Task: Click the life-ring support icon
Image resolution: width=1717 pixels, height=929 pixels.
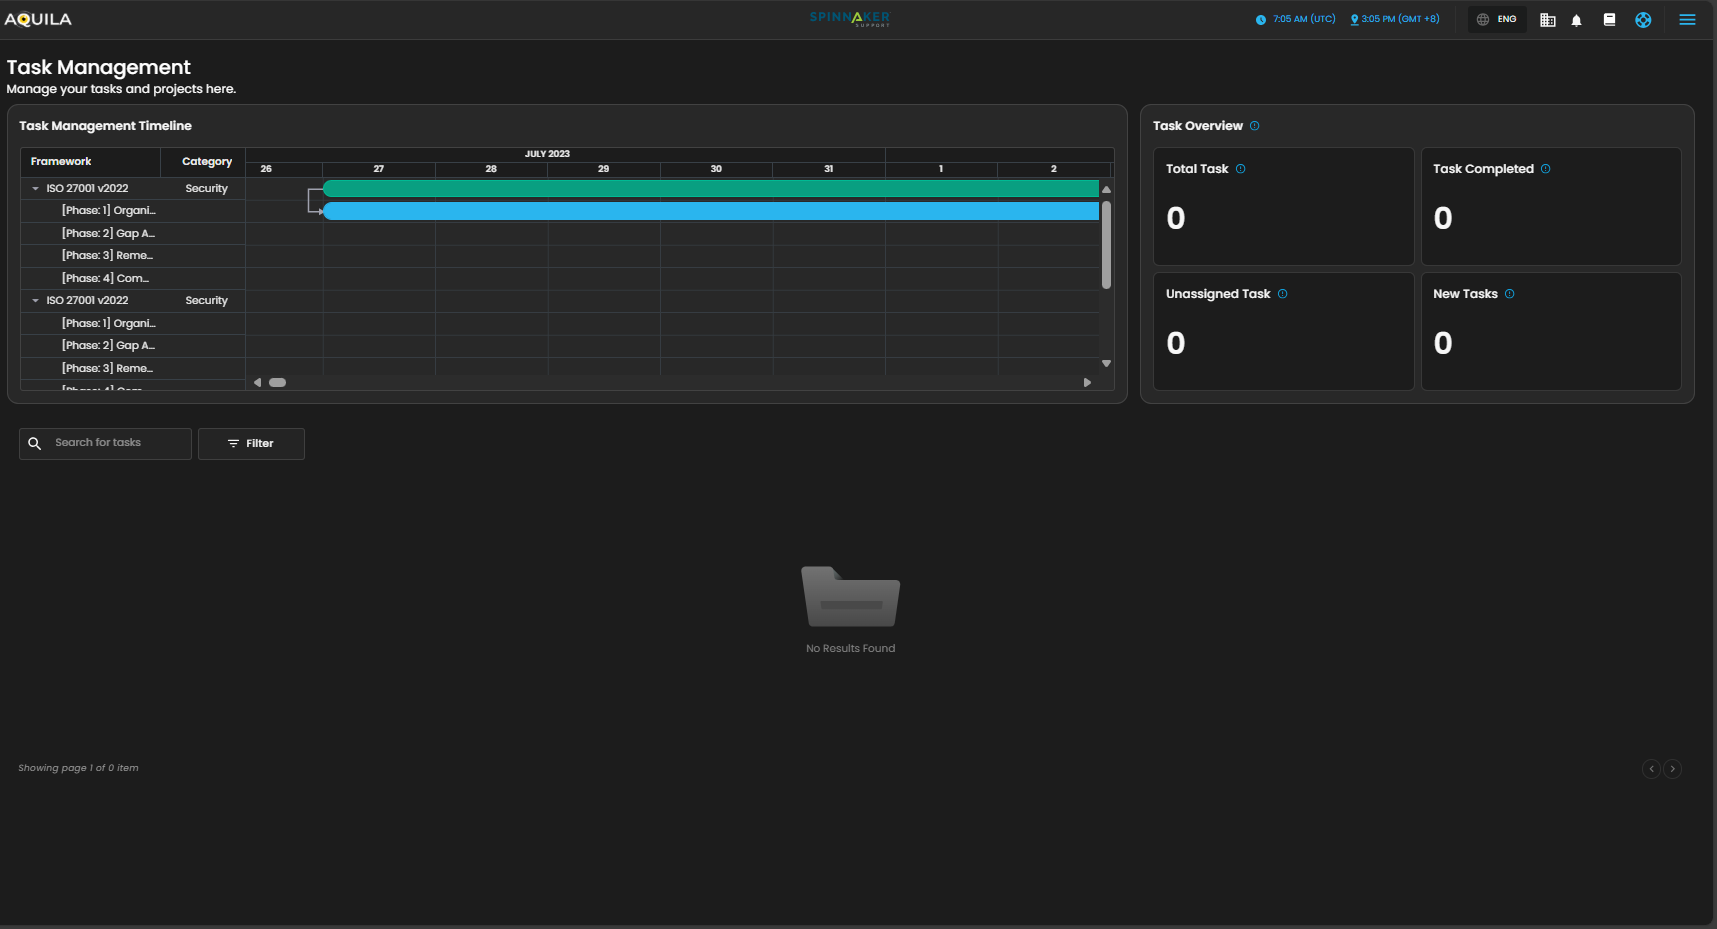Action: point(1643,20)
